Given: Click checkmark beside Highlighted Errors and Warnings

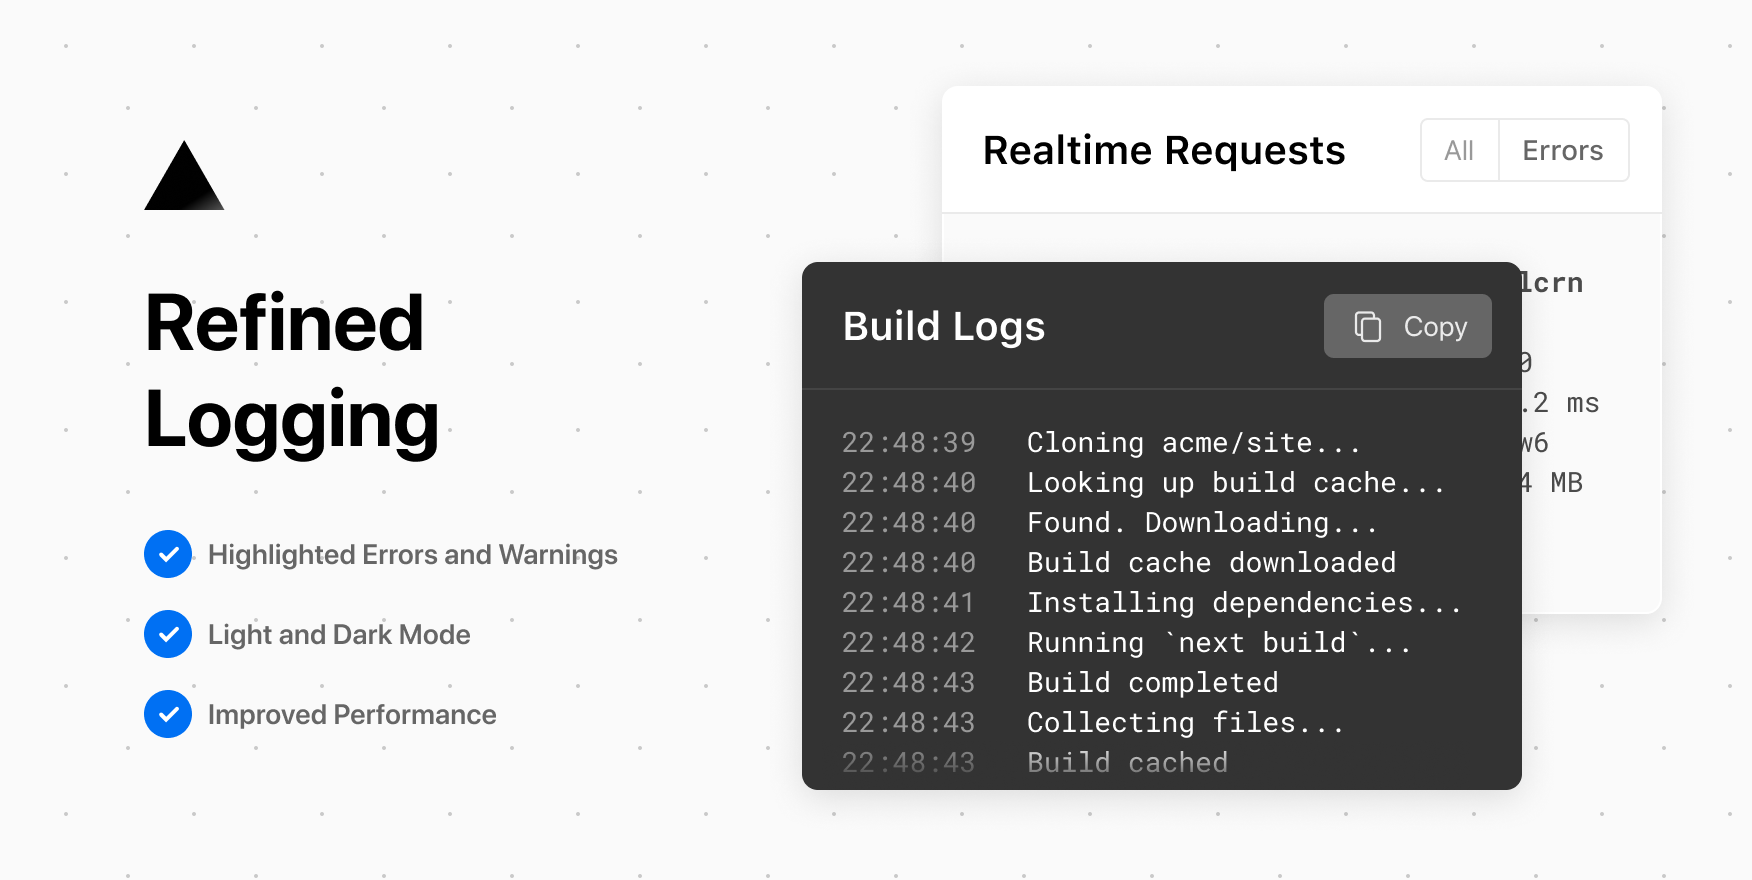Looking at the screenshot, I should pyautogui.click(x=168, y=554).
